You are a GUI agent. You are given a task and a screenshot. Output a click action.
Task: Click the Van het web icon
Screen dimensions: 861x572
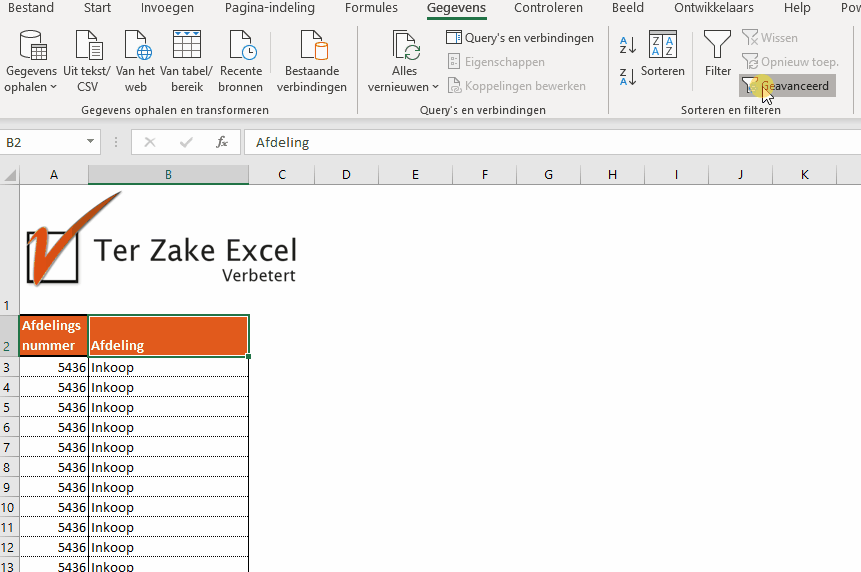point(136,47)
